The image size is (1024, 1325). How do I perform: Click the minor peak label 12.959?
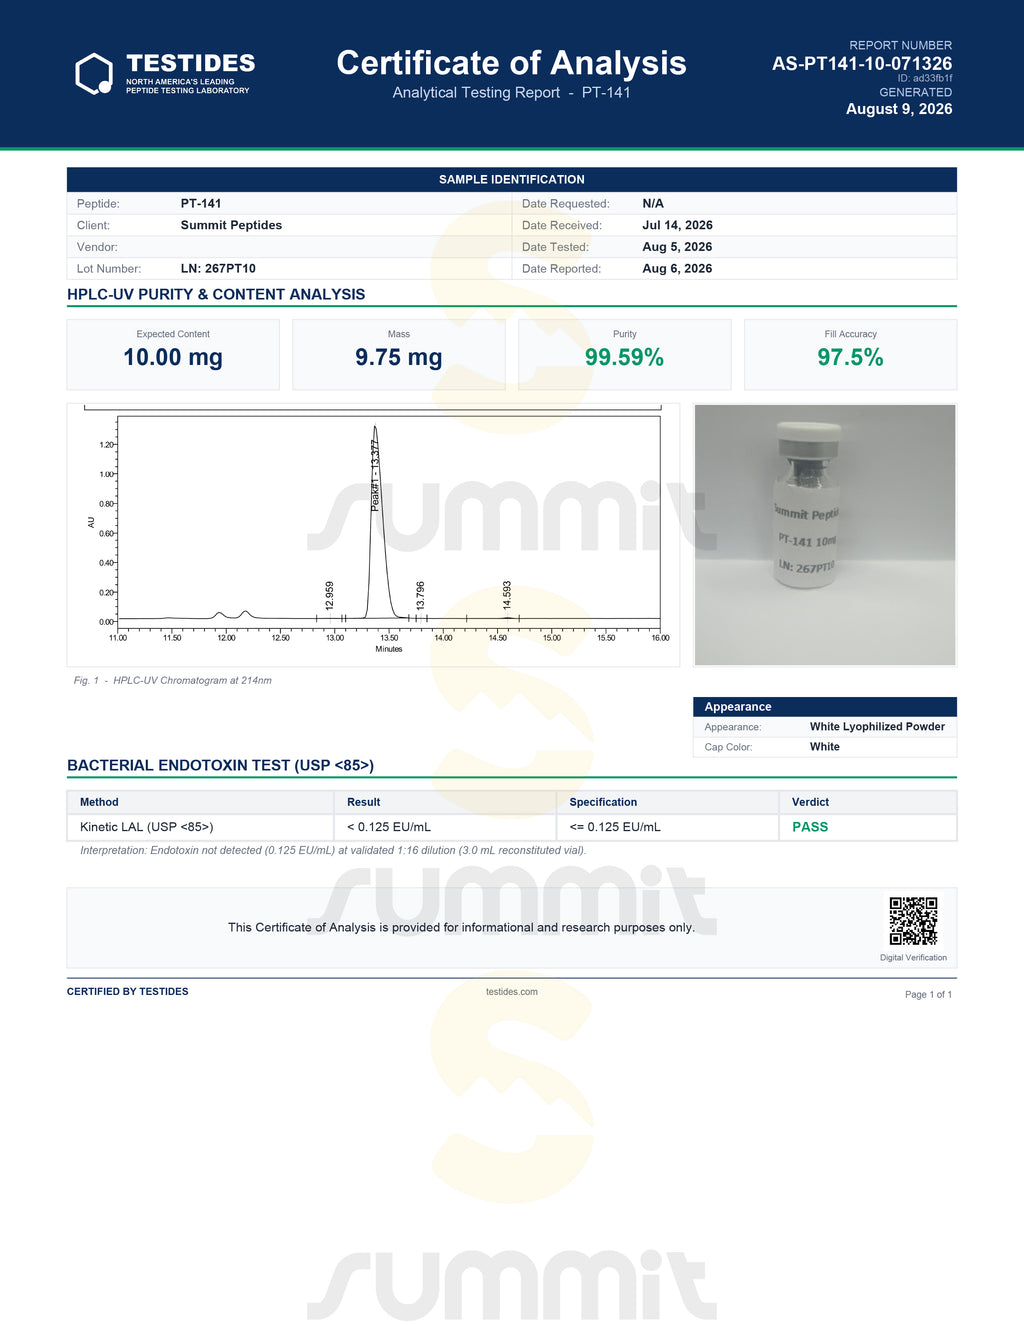330,595
